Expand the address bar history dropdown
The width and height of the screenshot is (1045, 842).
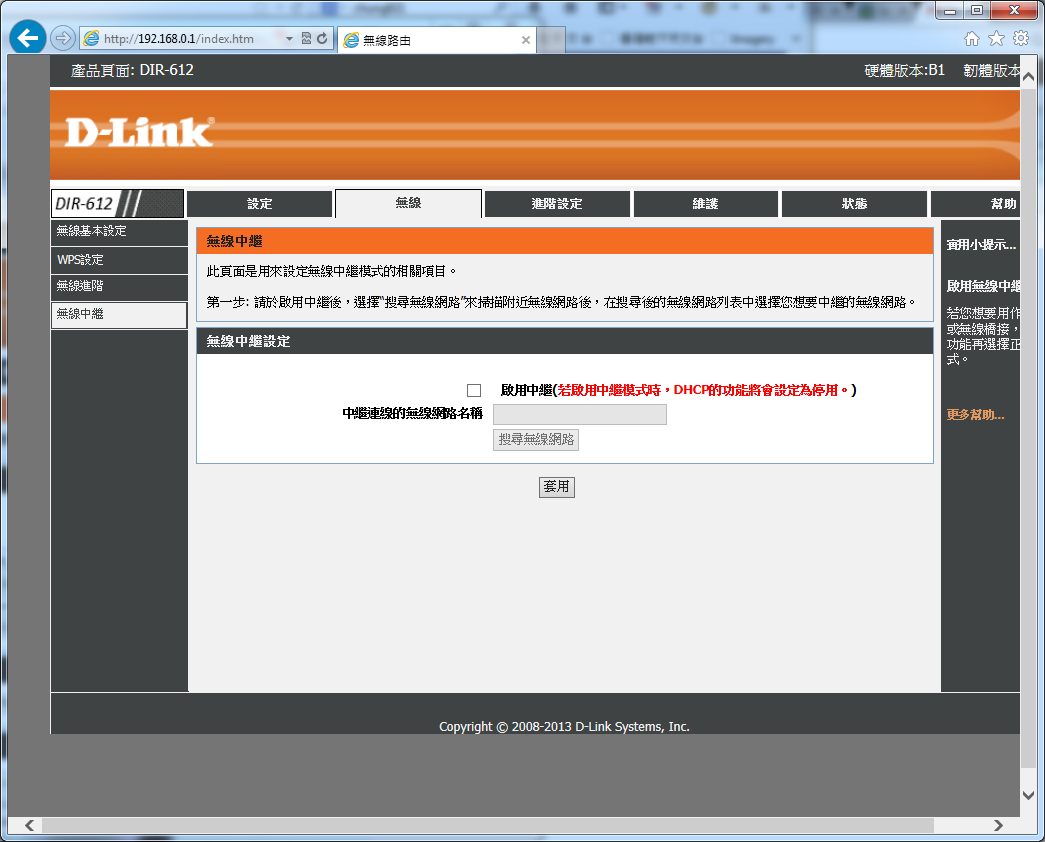click(x=290, y=39)
